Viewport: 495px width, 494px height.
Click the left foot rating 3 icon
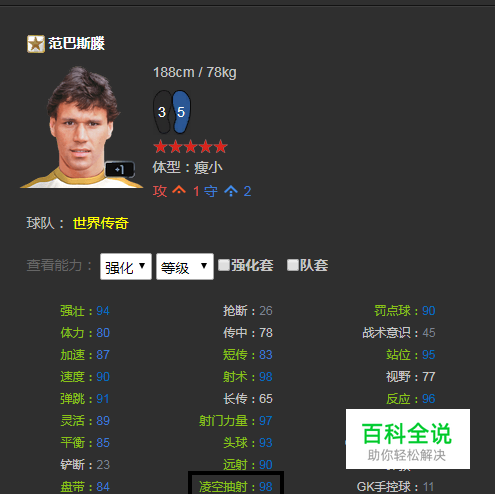162,112
